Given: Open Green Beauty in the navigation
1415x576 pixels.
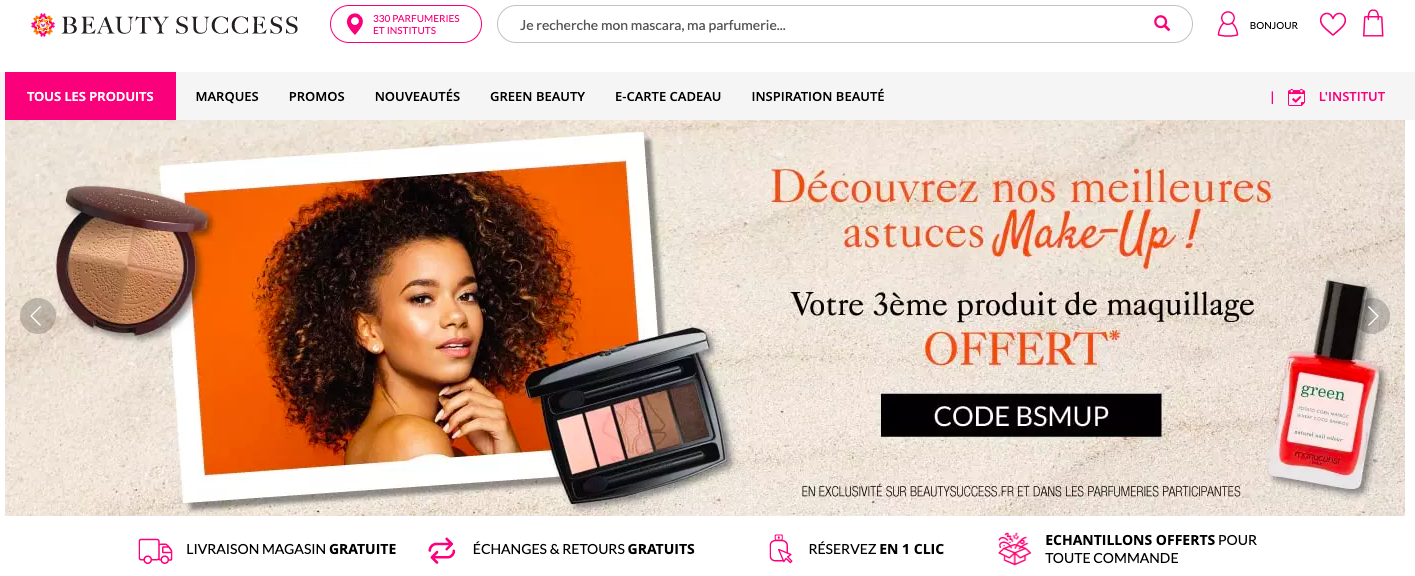Looking at the screenshot, I should pyautogui.click(x=537, y=97).
